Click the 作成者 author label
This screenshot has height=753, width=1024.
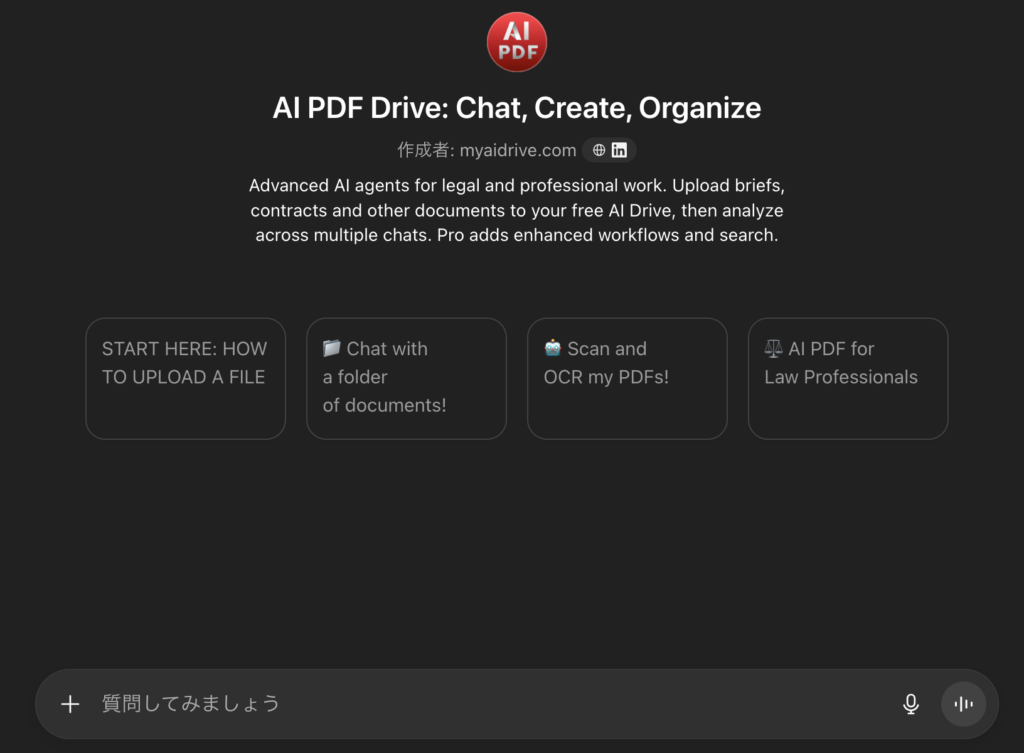pos(424,150)
